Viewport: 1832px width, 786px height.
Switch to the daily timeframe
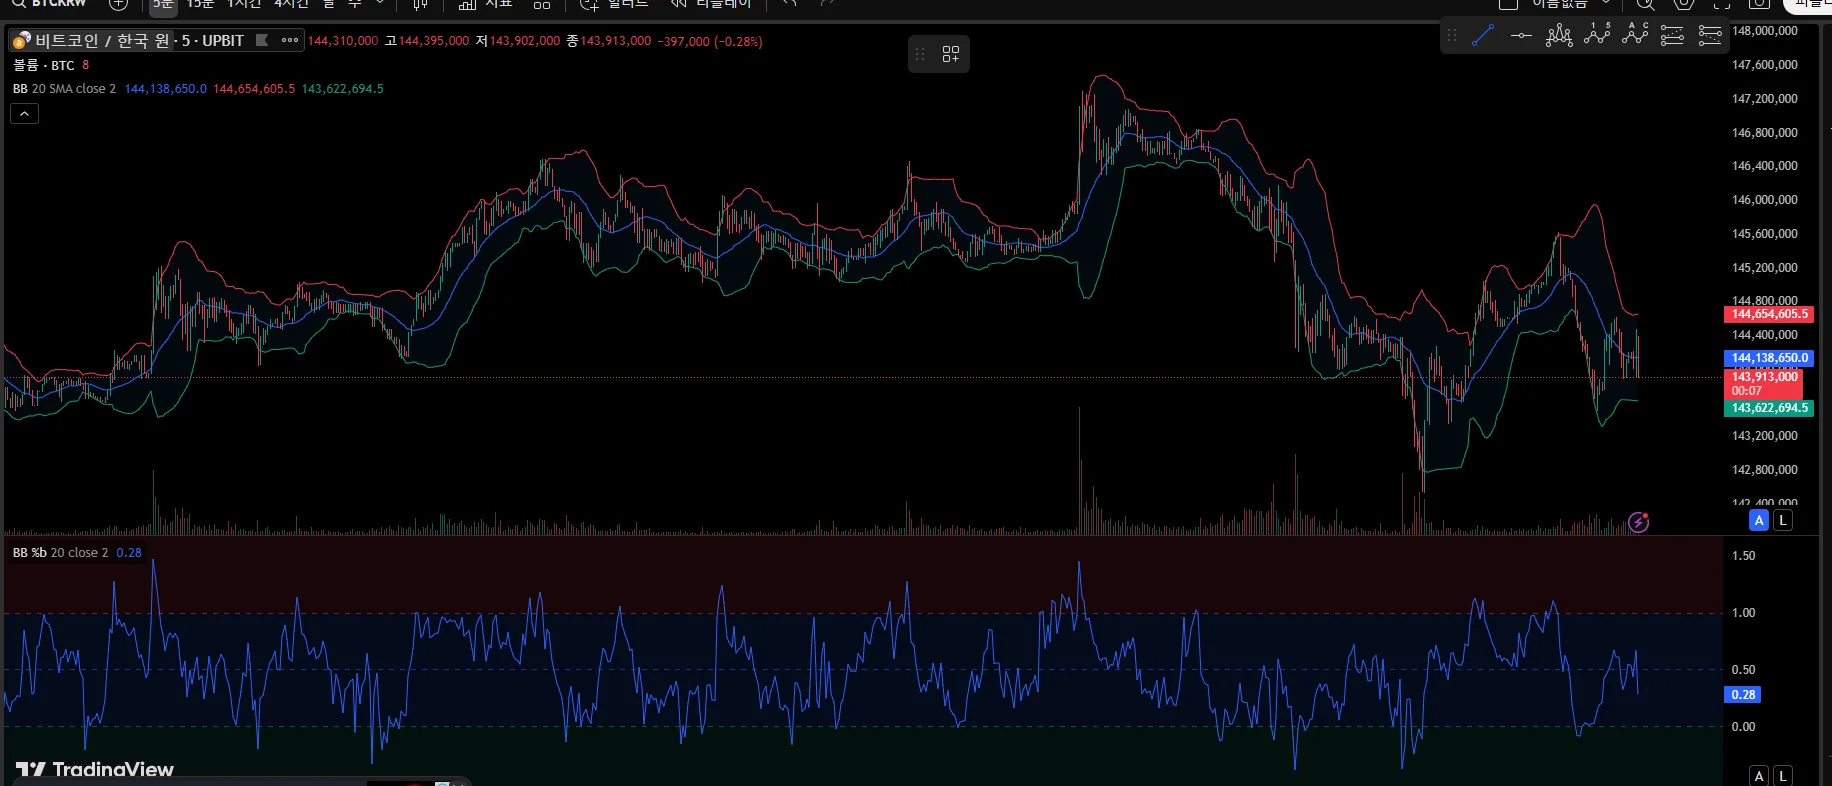(x=328, y=4)
